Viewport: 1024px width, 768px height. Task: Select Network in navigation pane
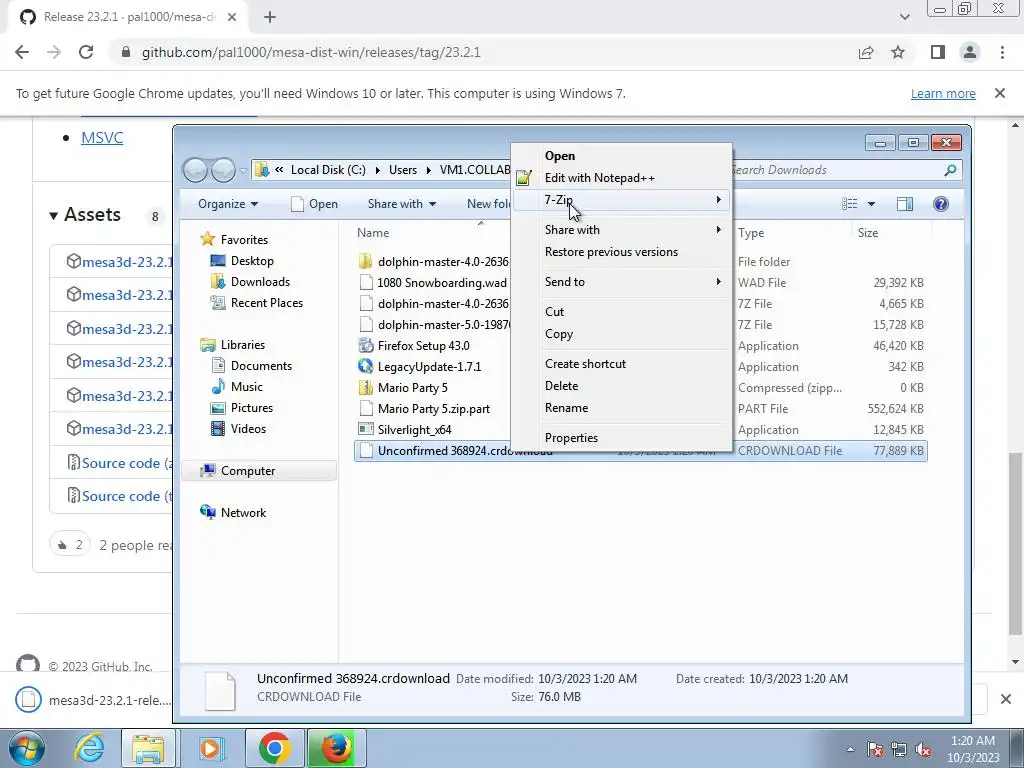(x=243, y=513)
